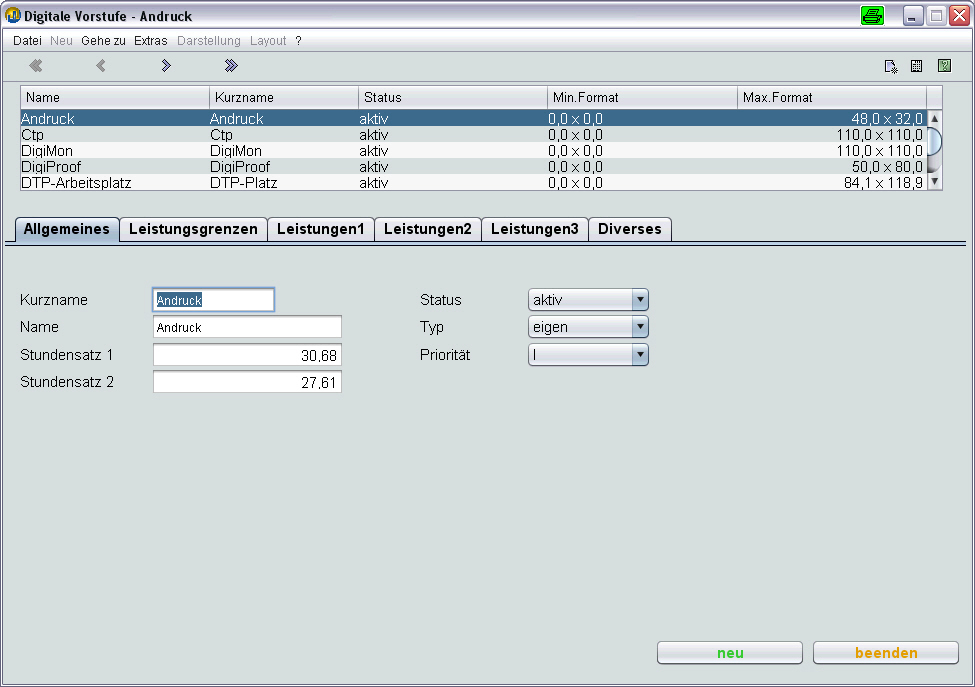Open the Leistungen2 tab
The width and height of the screenshot is (975, 687).
tap(428, 229)
